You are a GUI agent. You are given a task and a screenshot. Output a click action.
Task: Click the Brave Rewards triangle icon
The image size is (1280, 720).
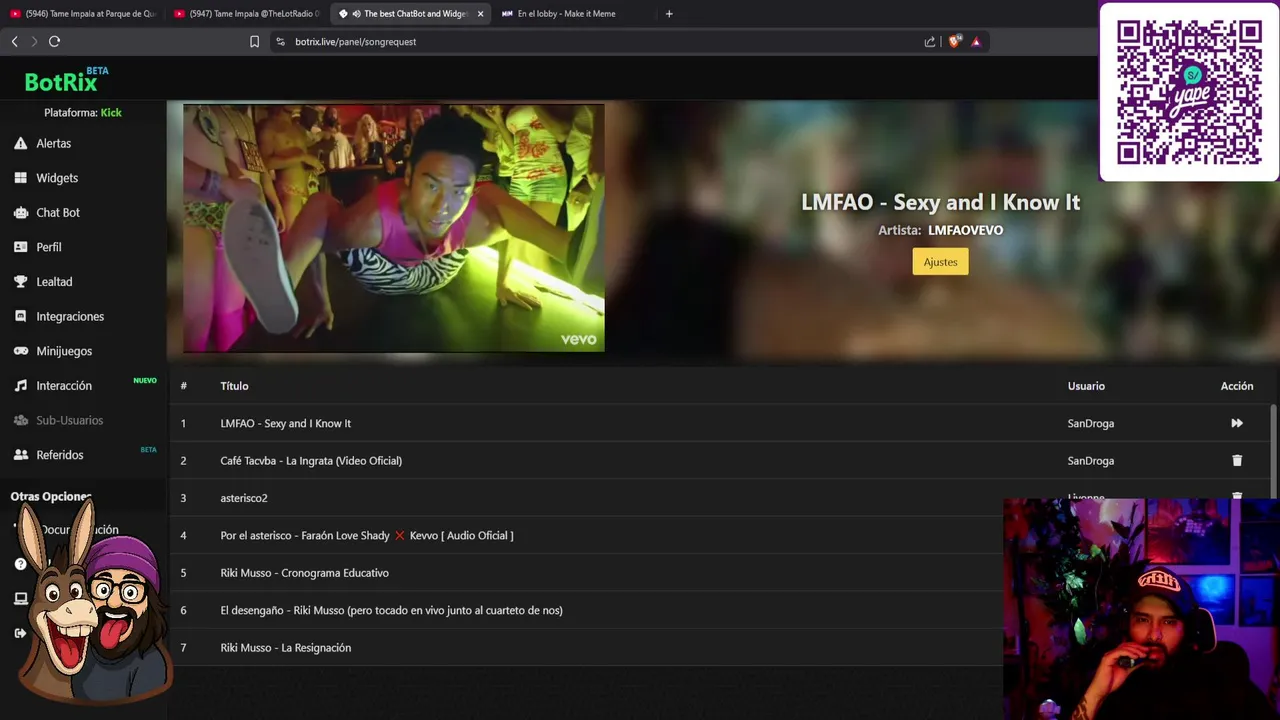pos(976,41)
